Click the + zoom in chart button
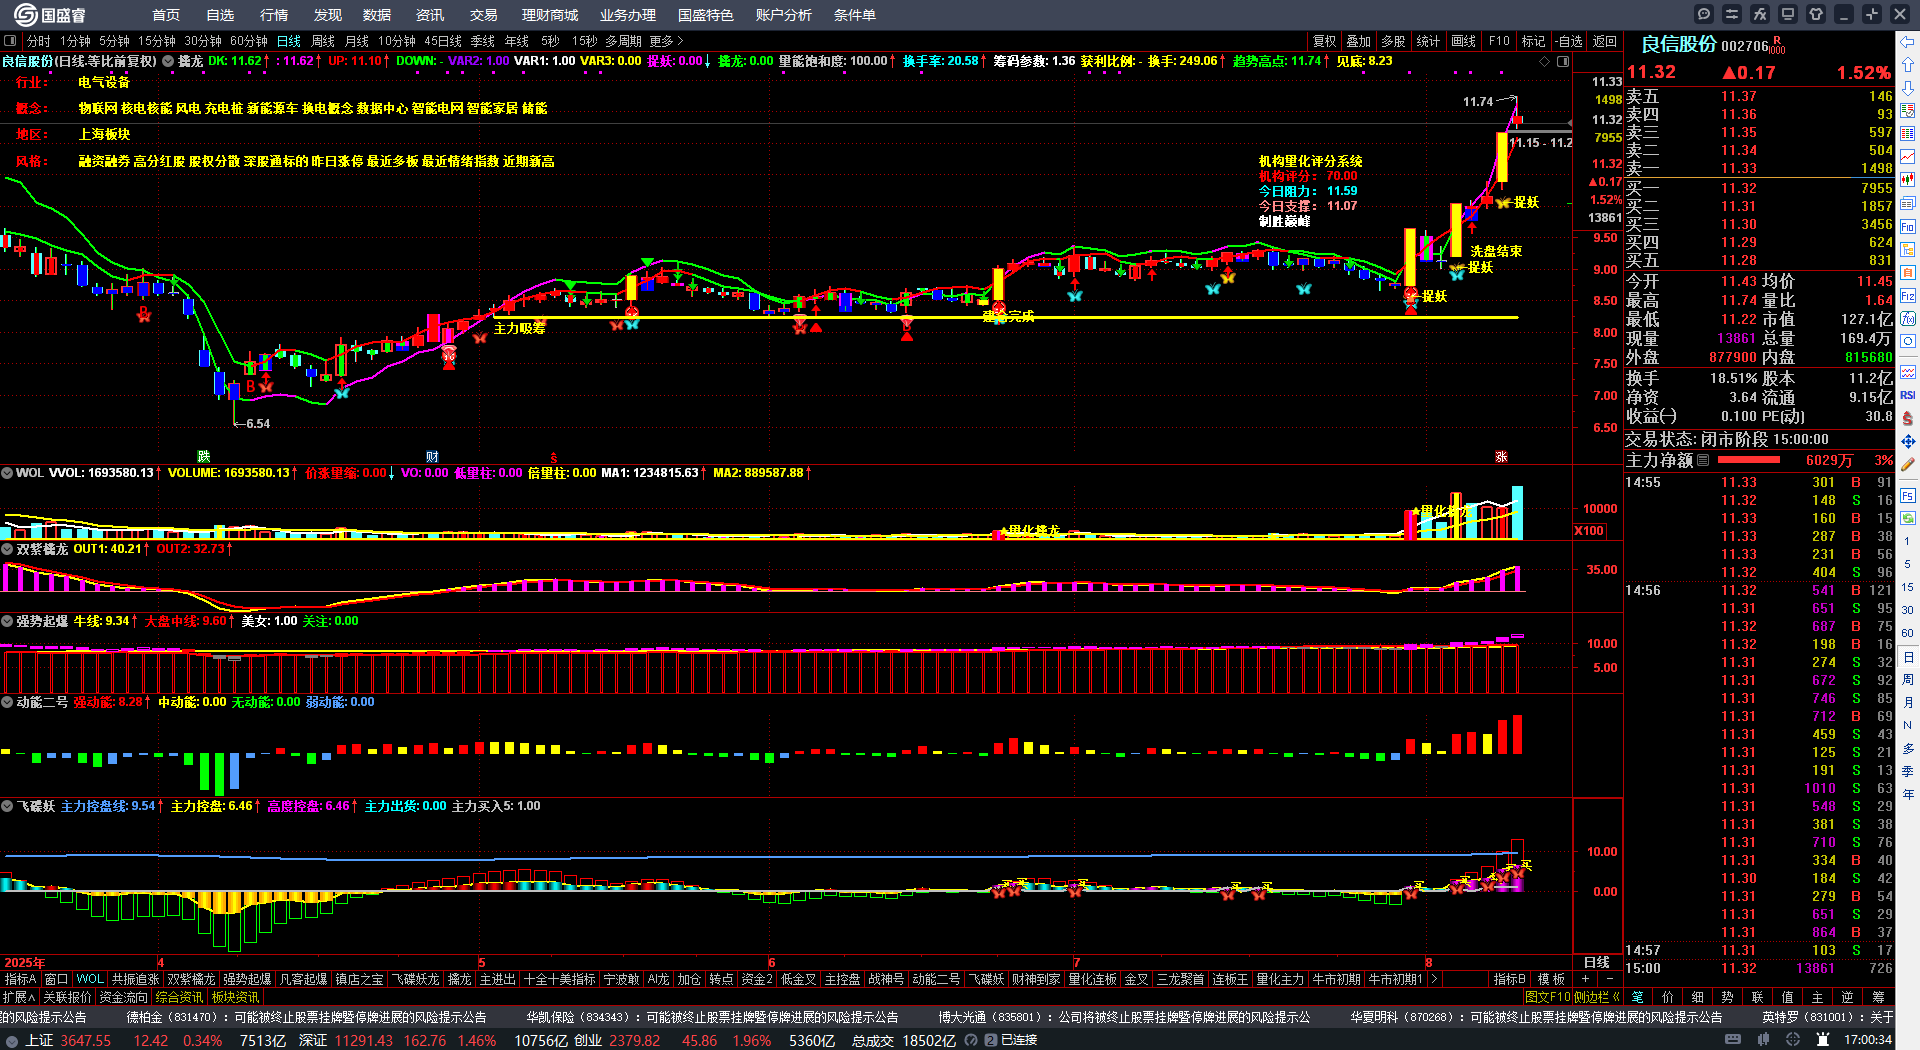 click(1586, 979)
